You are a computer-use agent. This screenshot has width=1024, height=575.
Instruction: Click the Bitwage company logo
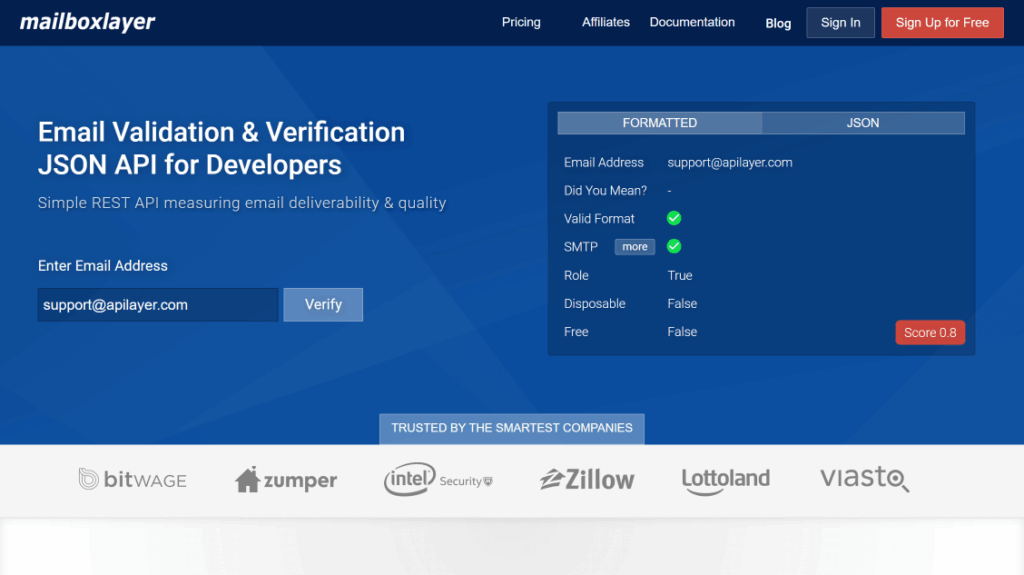point(132,480)
